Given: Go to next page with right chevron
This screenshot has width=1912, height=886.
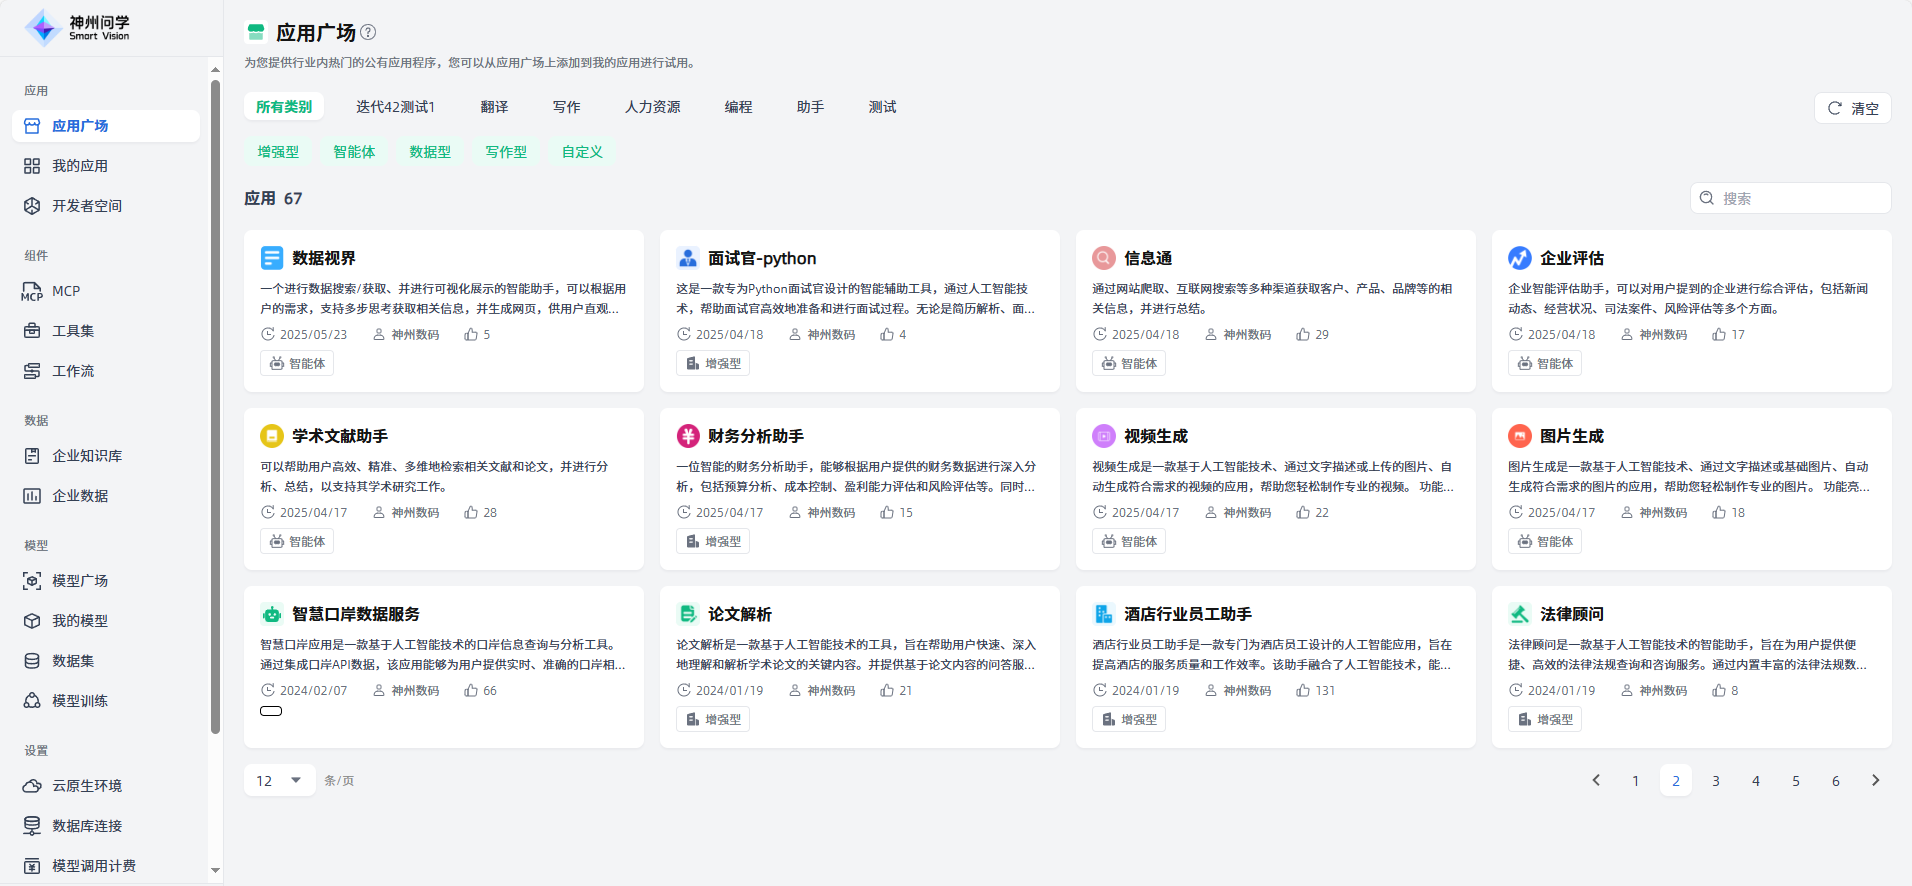Looking at the screenshot, I should click(x=1875, y=781).
